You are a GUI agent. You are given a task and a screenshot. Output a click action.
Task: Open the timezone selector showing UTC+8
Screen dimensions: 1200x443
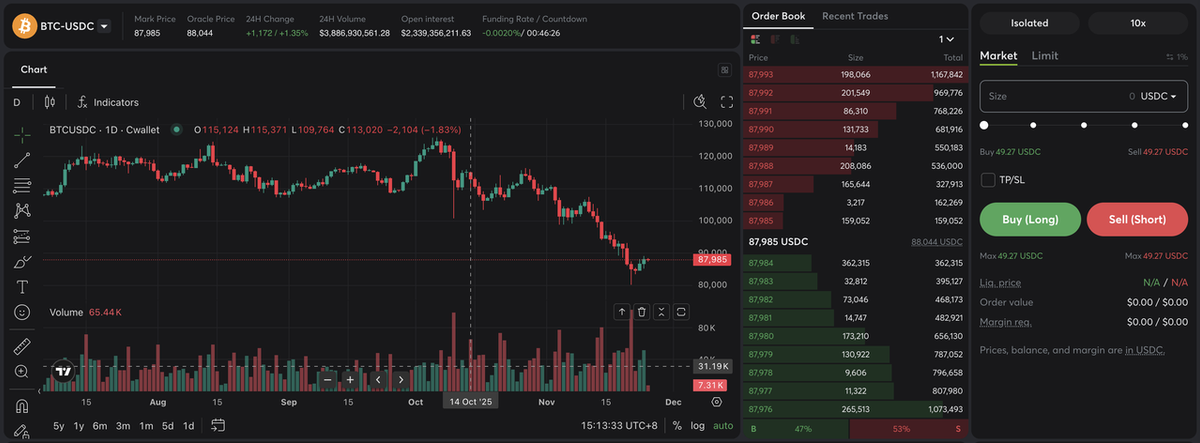[x=620, y=425]
